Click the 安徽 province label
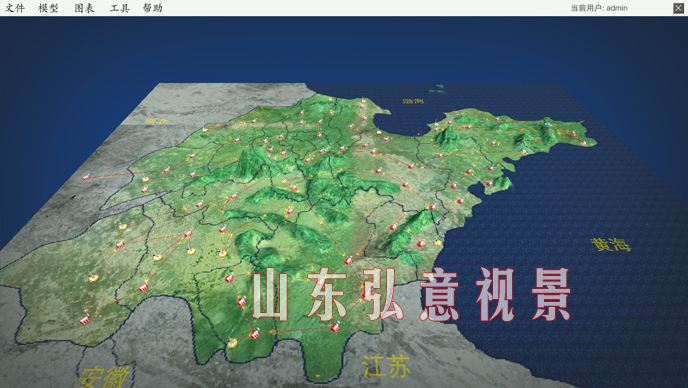This screenshot has width=688, height=388. (x=104, y=377)
